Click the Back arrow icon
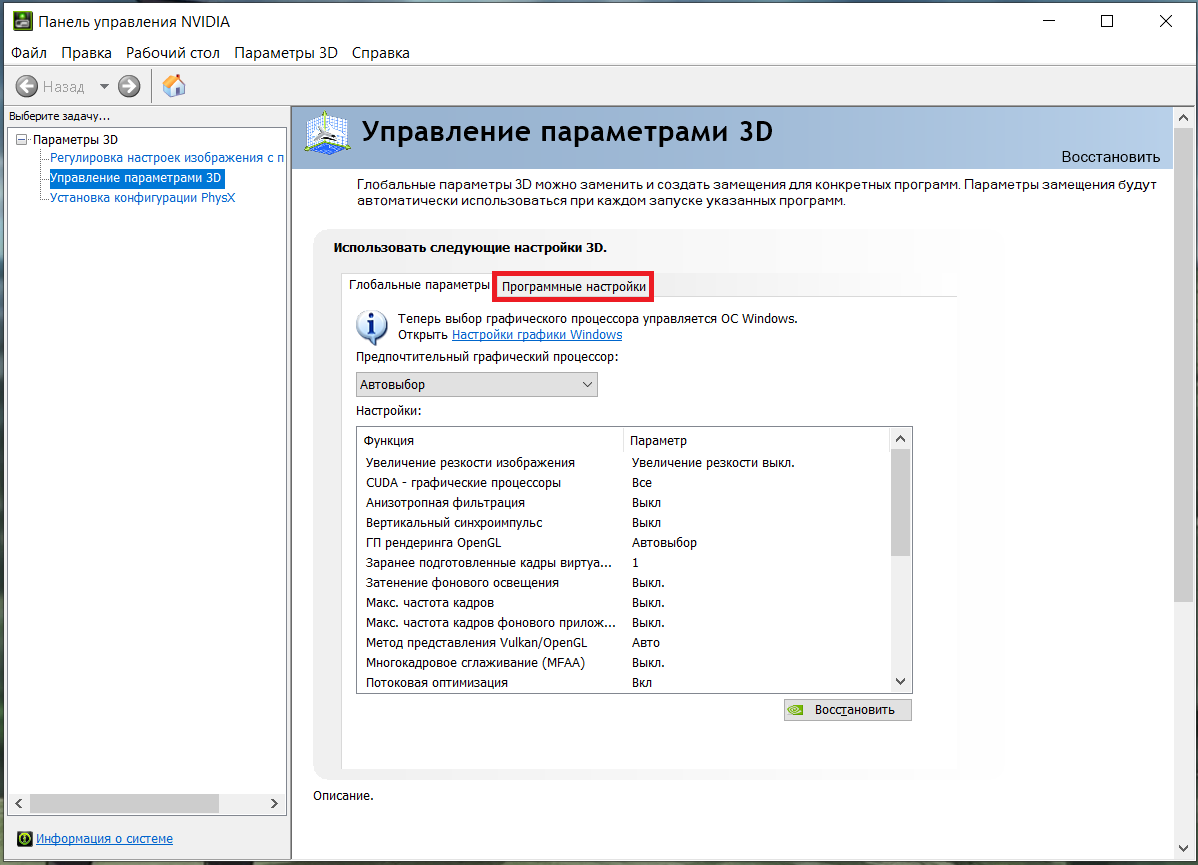This screenshot has width=1198, height=865. coord(27,86)
